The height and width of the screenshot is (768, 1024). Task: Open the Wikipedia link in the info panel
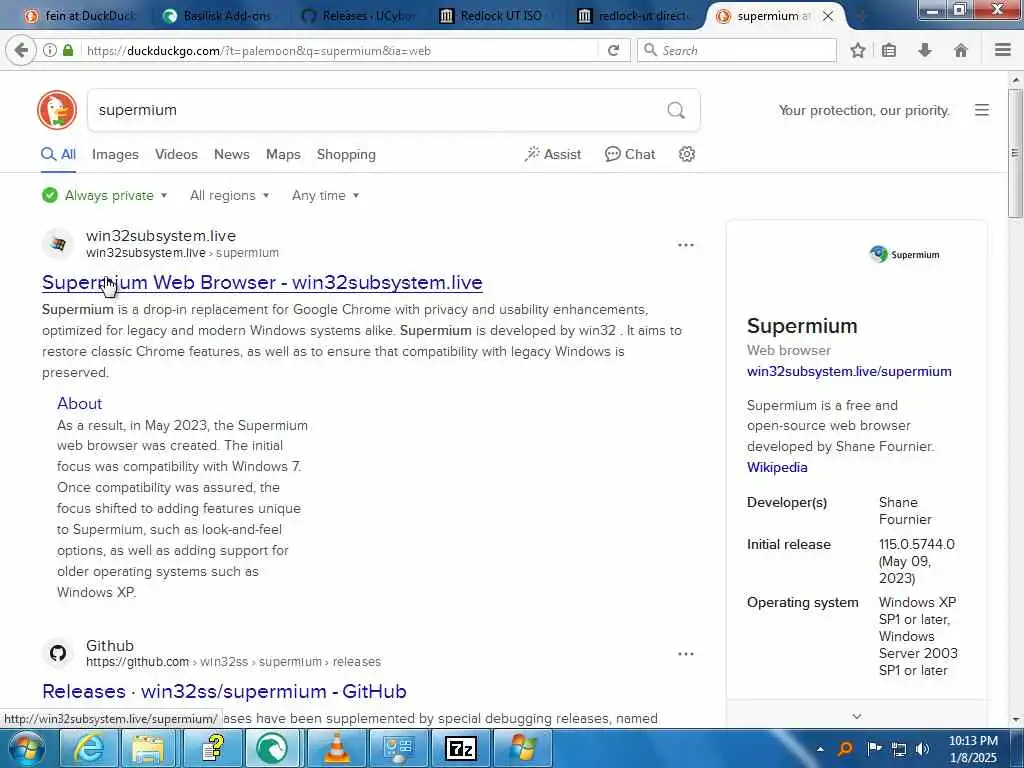777,467
